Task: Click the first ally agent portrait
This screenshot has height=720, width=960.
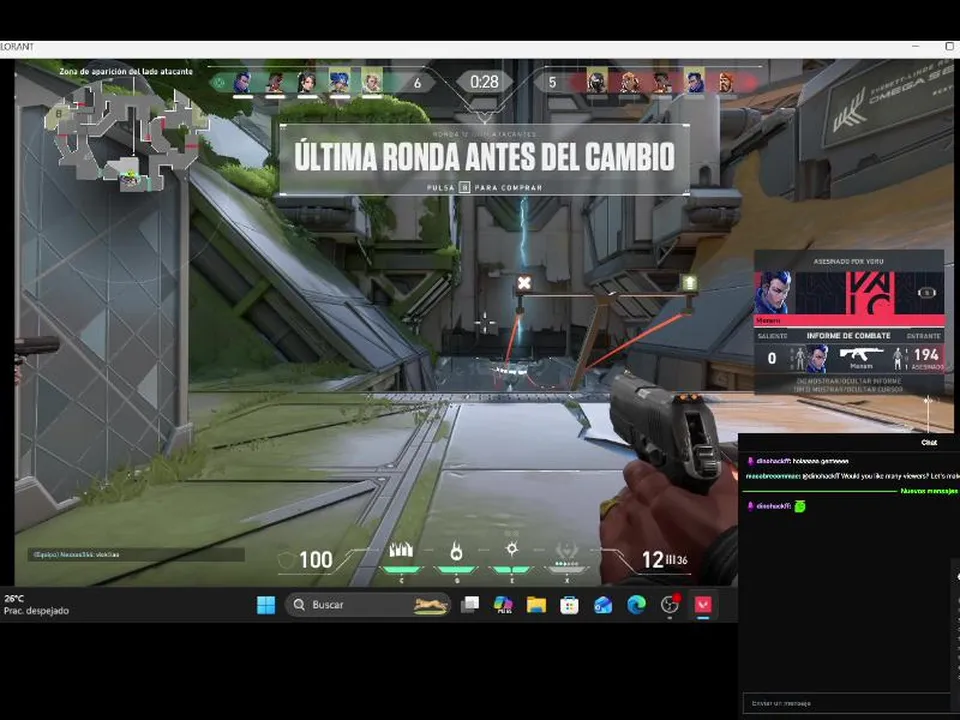Action: [x=243, y=82]
